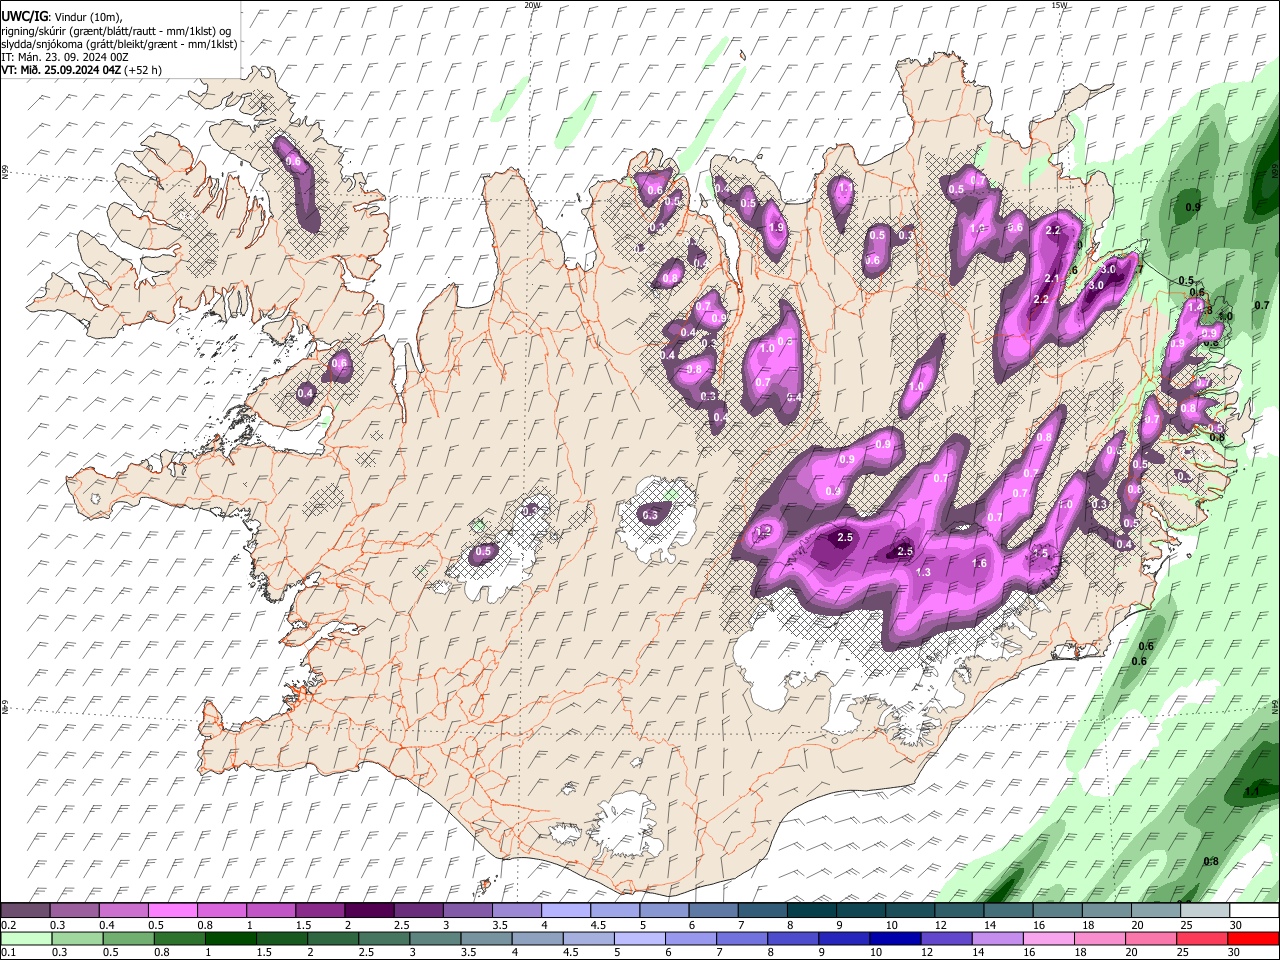
Task: Click the 1.2 value at the snow band's west end
Action: pos(765,531)
